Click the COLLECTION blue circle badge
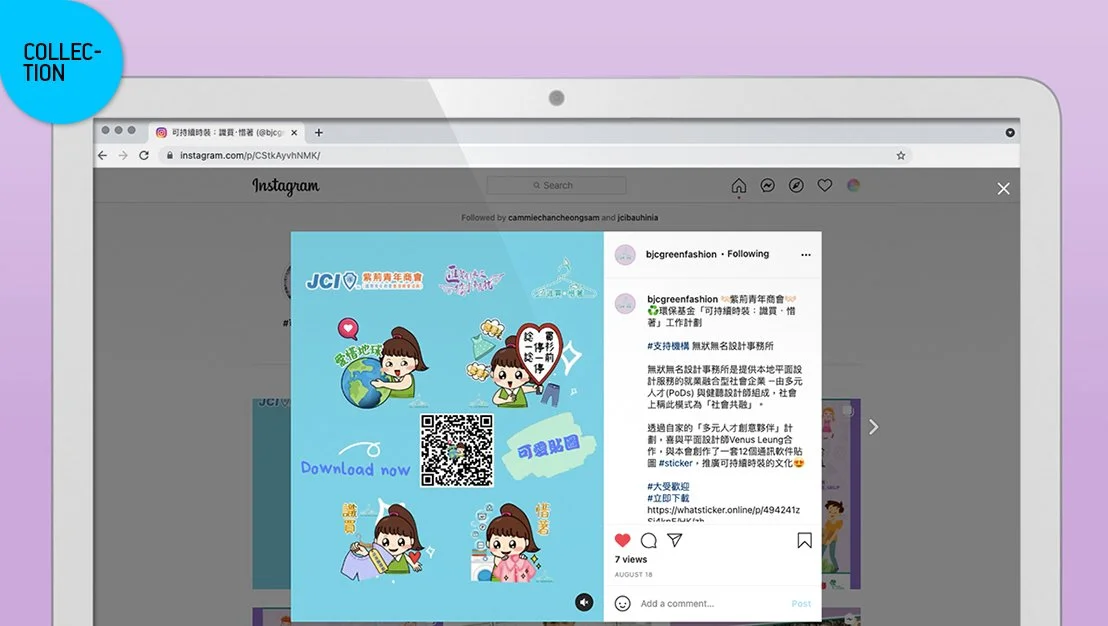 point(60,61)
